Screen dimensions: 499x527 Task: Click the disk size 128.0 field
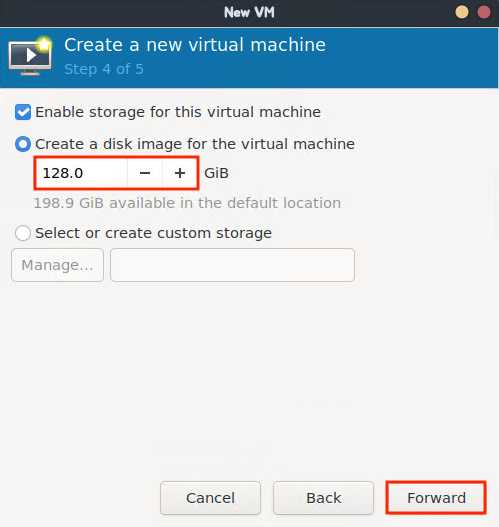click(x=82, y=173)
